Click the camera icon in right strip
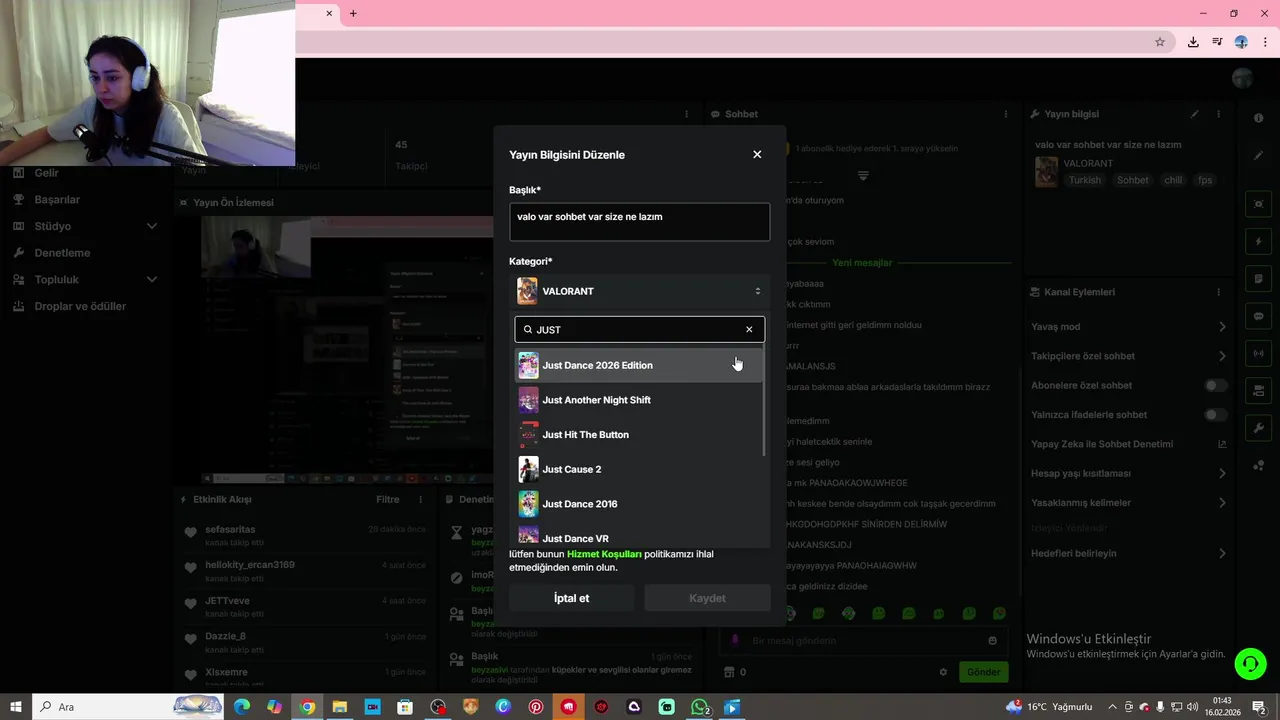The image size is (1280, 720). coord(1258,390)
